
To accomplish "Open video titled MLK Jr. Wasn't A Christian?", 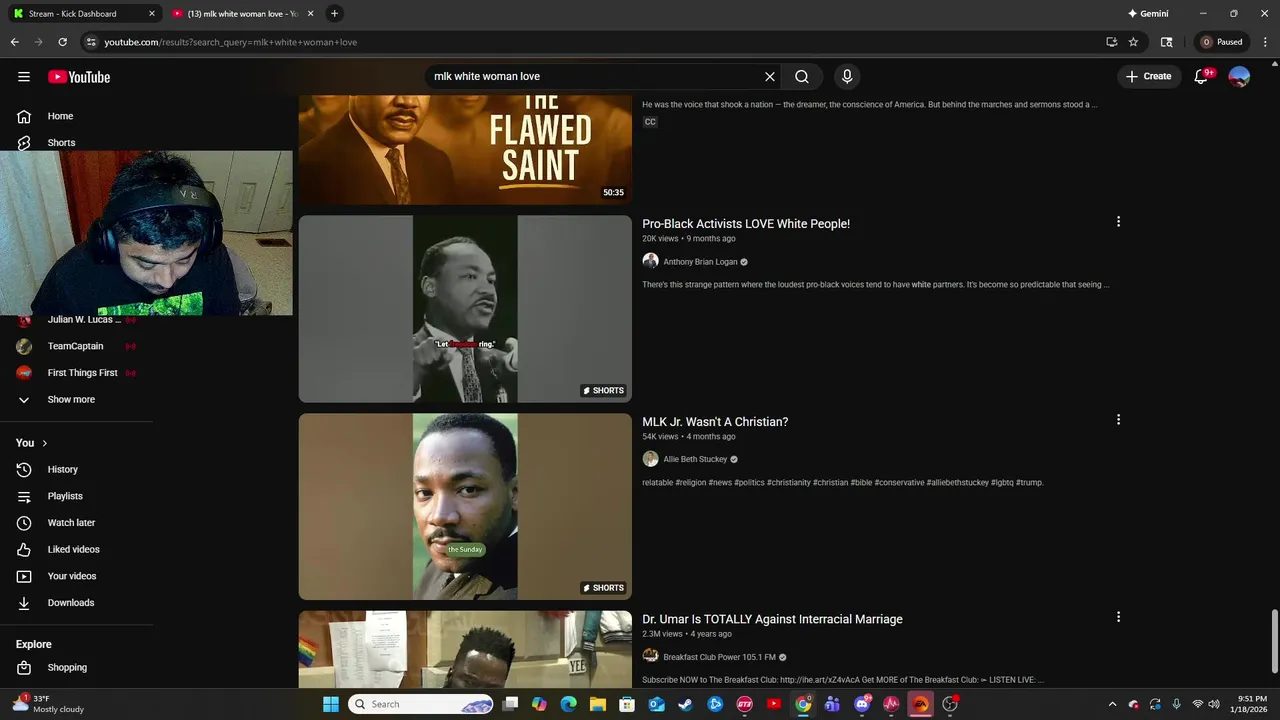I will 715,422.
